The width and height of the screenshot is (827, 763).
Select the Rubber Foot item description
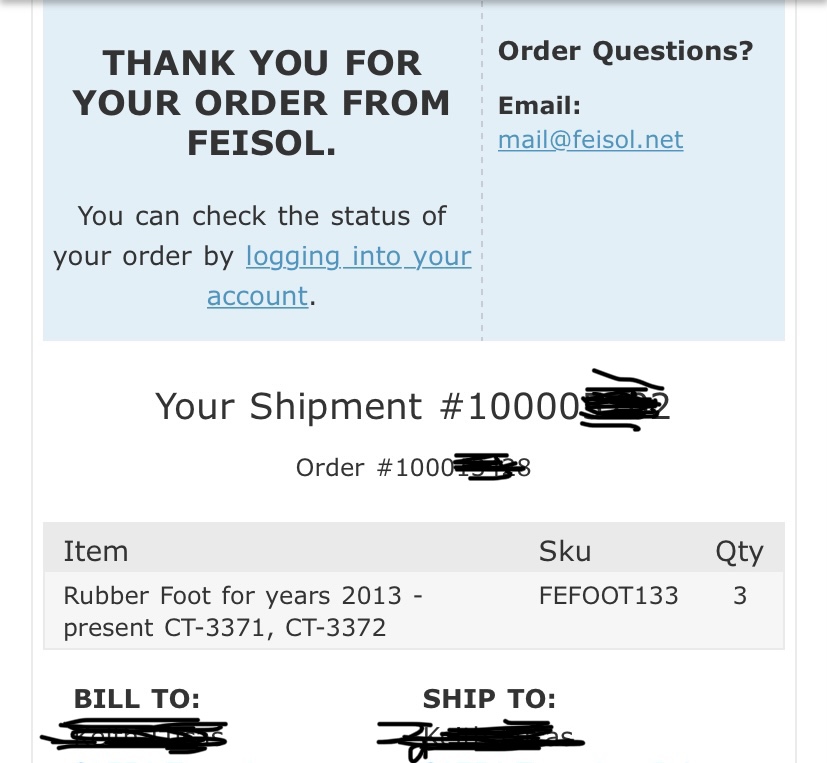[243, 612]
